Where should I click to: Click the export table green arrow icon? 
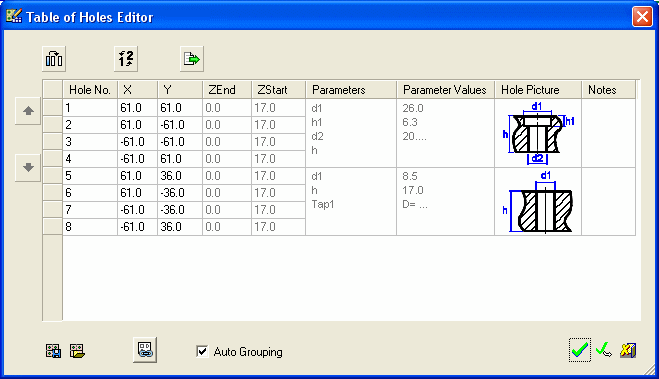point(192,59)
